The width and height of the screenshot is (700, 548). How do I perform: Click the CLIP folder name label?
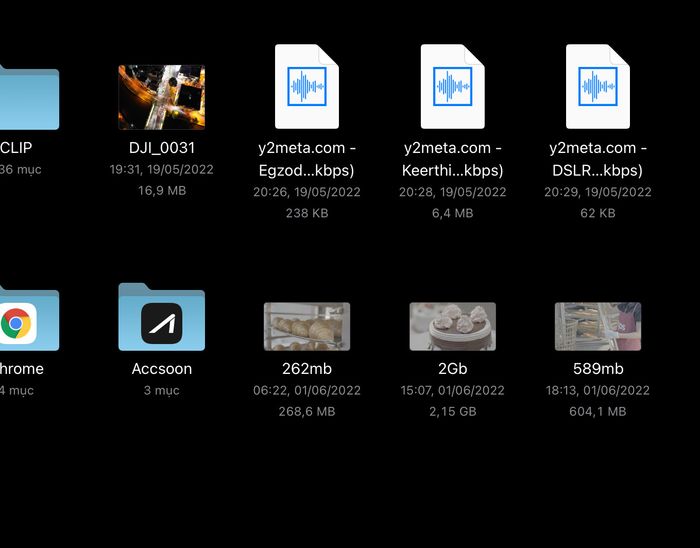(x=17, y=147)
